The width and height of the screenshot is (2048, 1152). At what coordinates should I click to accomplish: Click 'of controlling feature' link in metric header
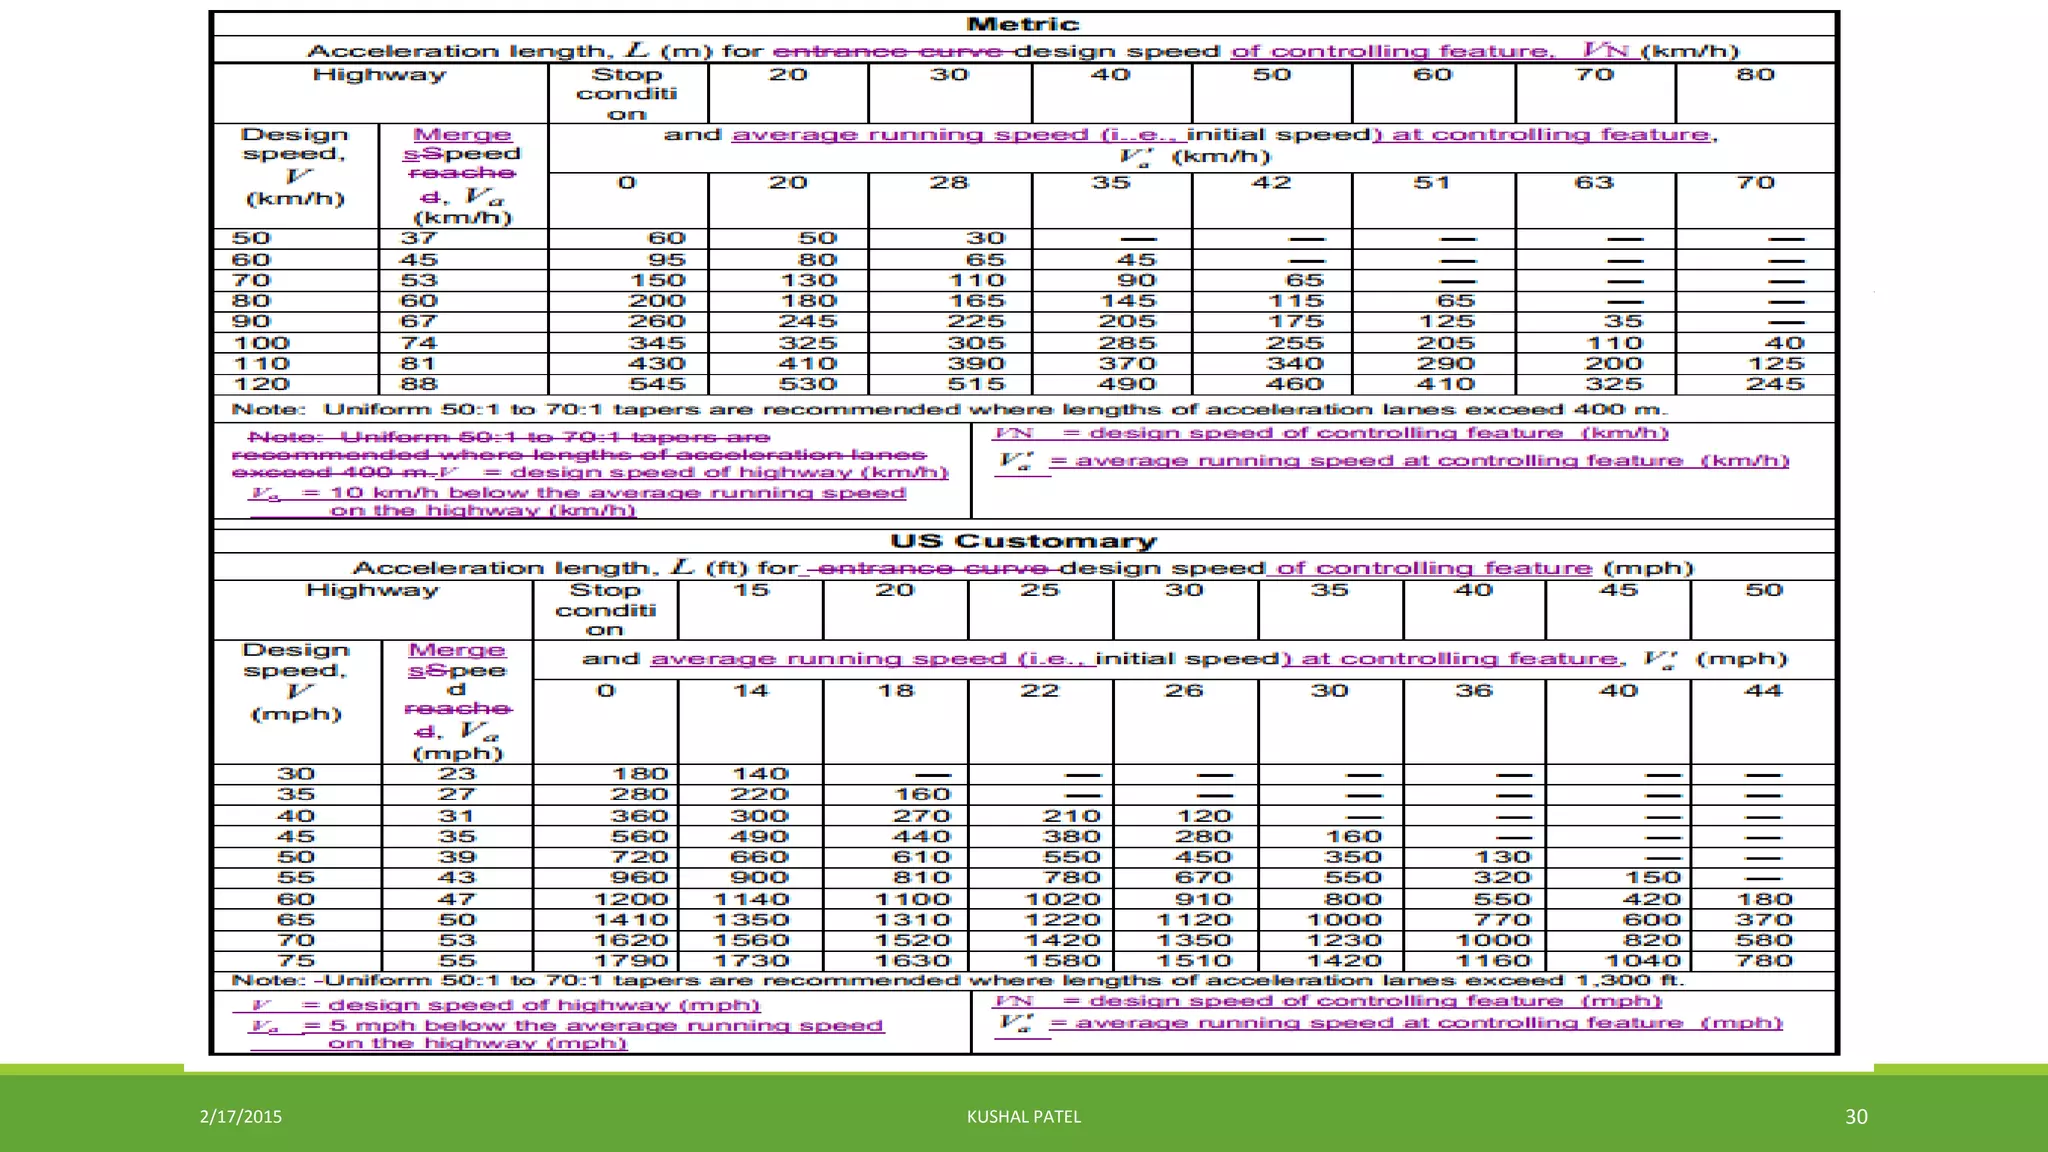click(1390, 51)
